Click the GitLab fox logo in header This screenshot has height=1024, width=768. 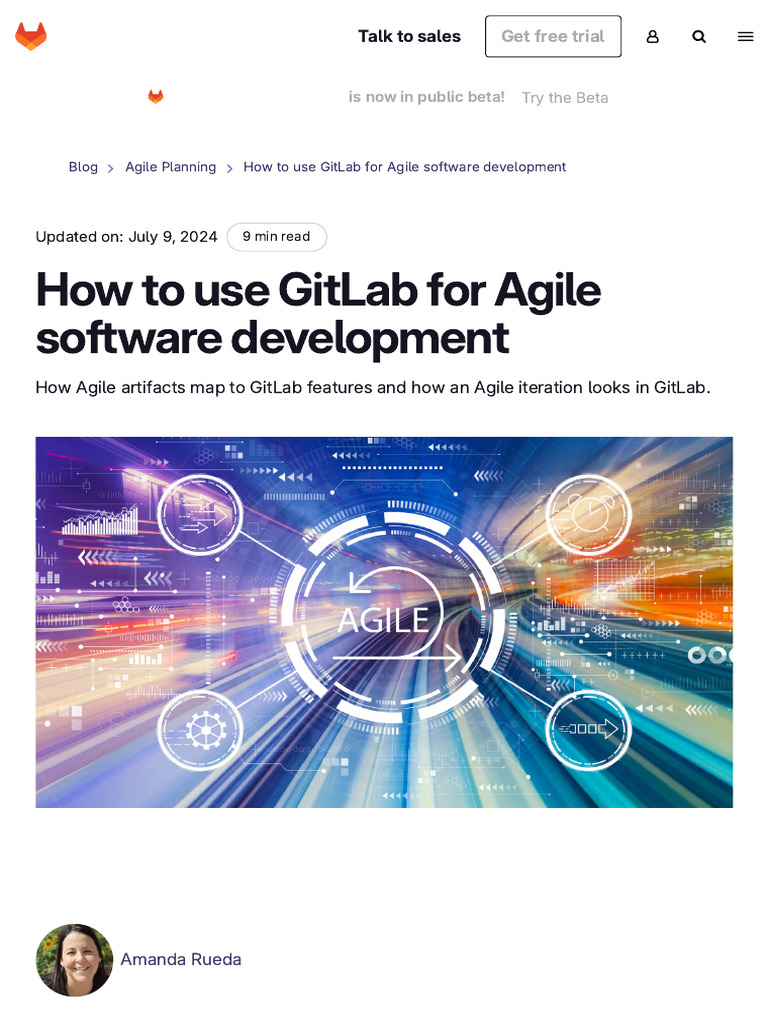pyautogui.click(x=31, y=36)
